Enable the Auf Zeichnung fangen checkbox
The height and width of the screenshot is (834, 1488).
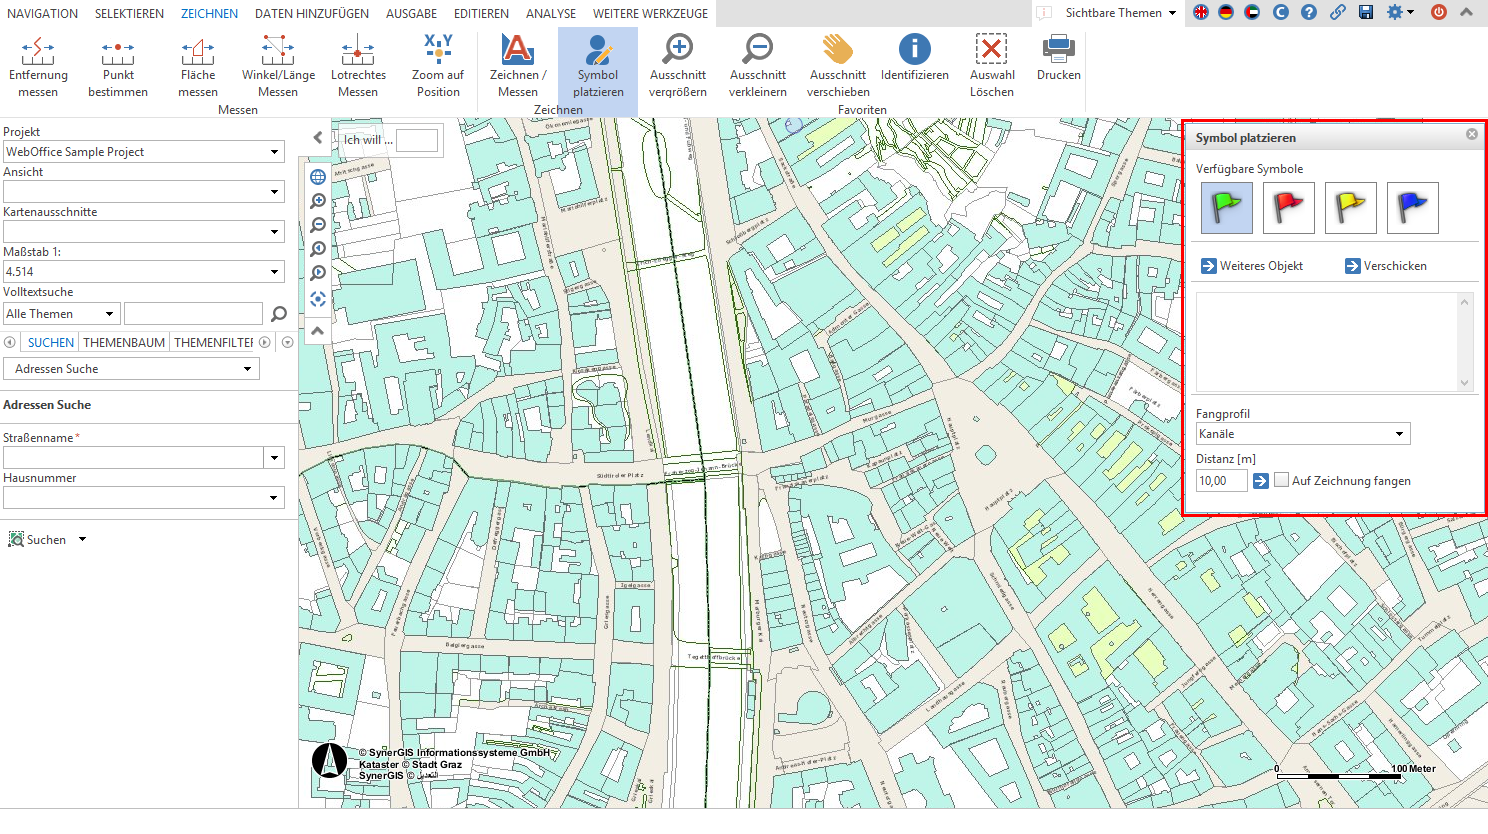1281,480
